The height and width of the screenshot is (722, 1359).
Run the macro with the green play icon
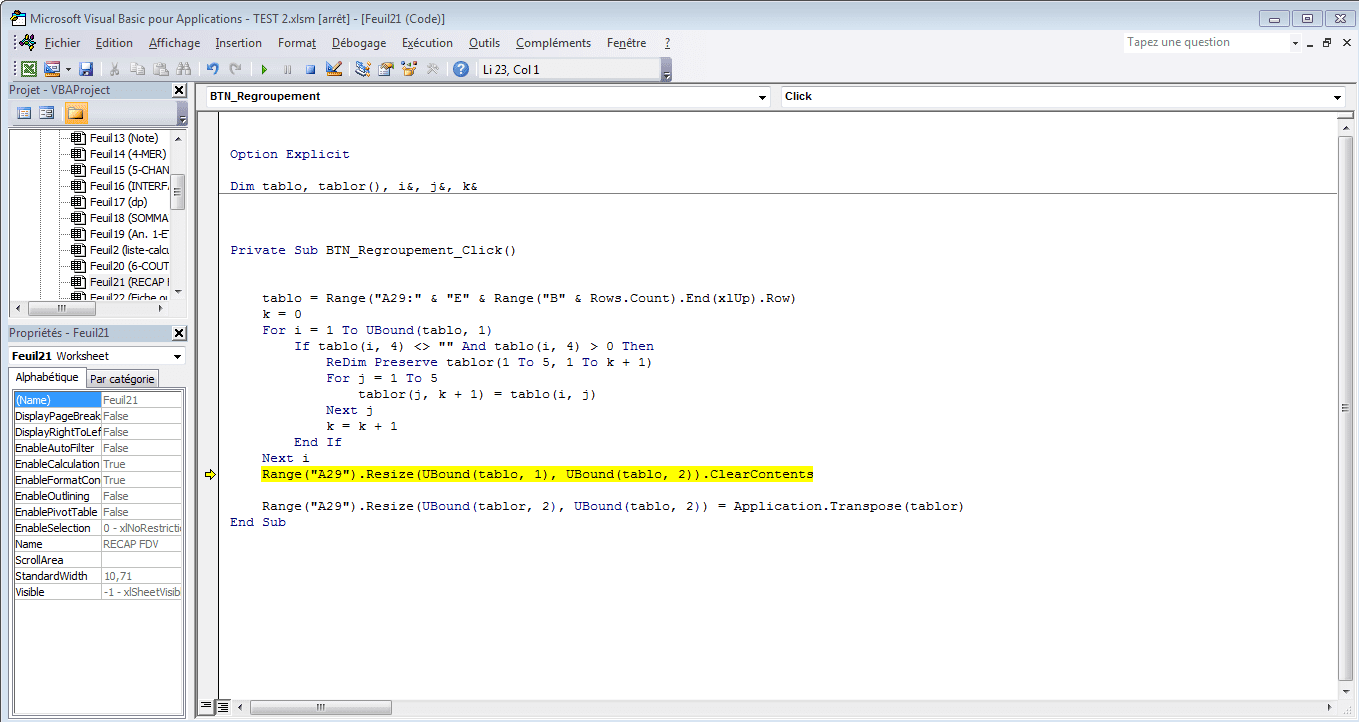click(264, 69)
